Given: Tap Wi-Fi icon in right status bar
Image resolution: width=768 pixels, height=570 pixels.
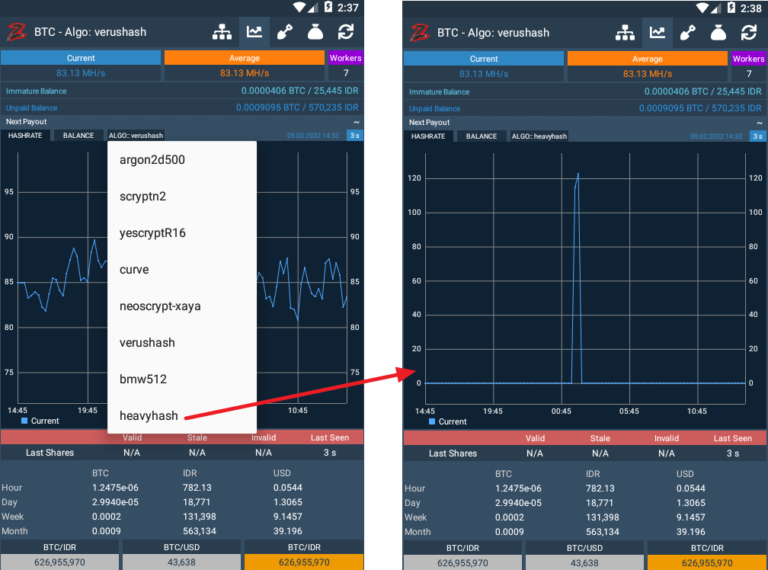Looking at the screenshot, I should (x=703, y=8).
